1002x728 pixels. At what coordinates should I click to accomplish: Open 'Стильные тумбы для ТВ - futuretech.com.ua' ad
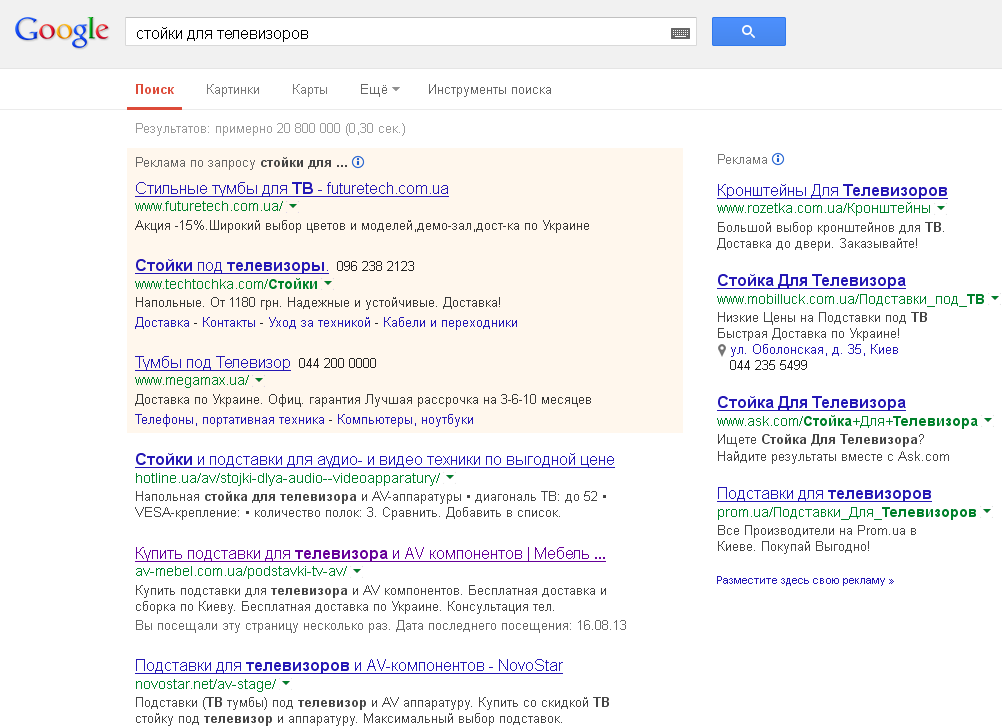pyautogui.click(x=292, y=189)
